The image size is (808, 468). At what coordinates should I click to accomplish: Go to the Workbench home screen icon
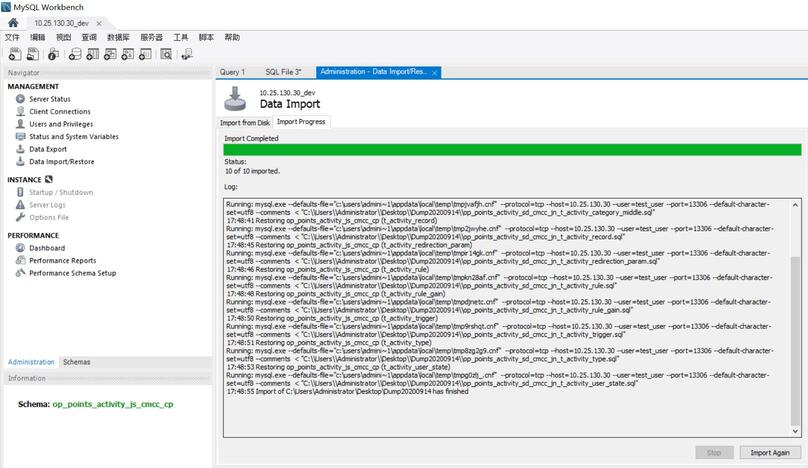13,23
